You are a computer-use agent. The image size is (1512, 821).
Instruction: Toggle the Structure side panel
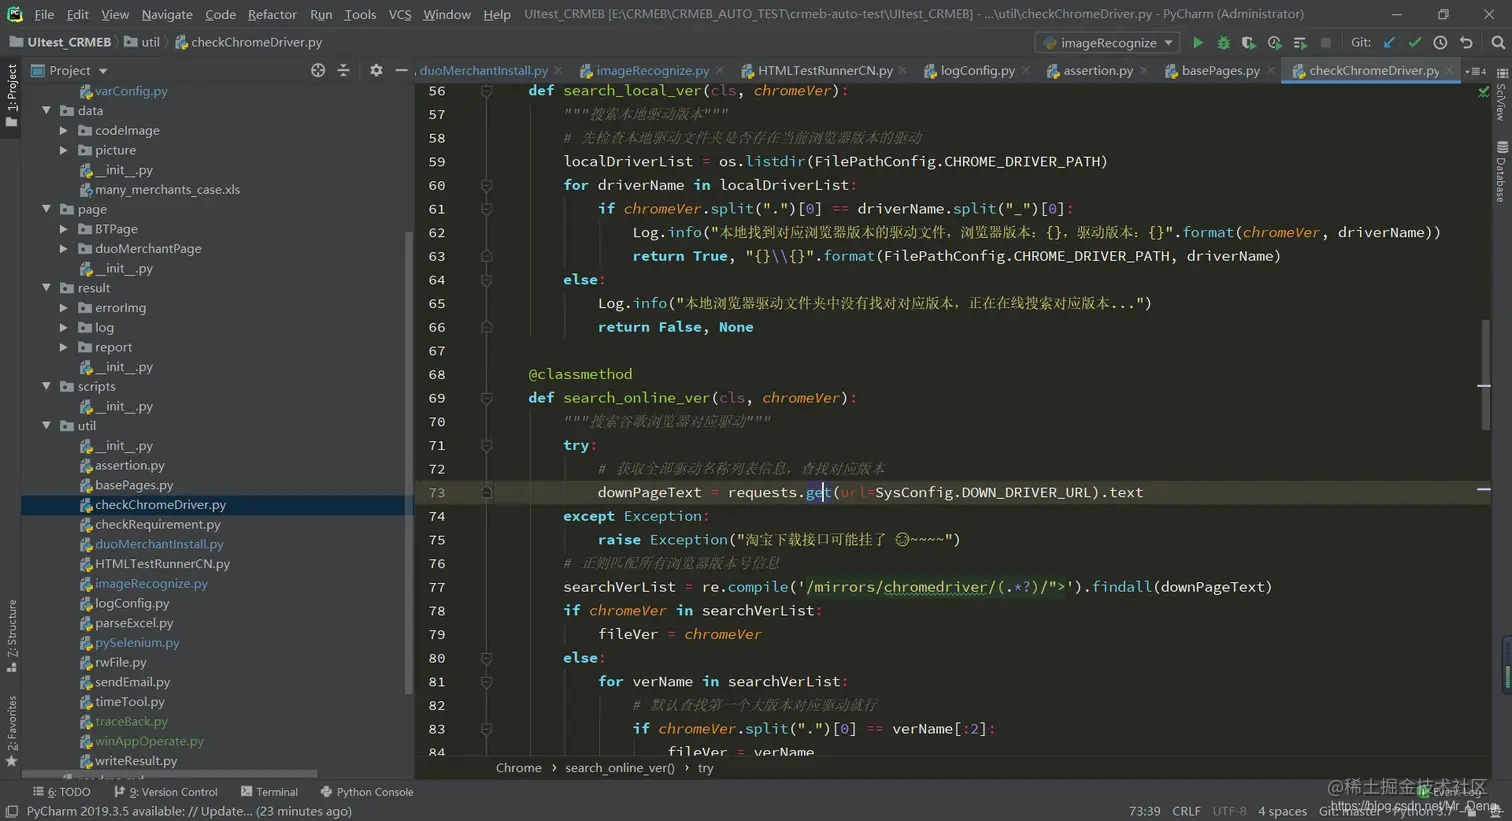[11, 635]
